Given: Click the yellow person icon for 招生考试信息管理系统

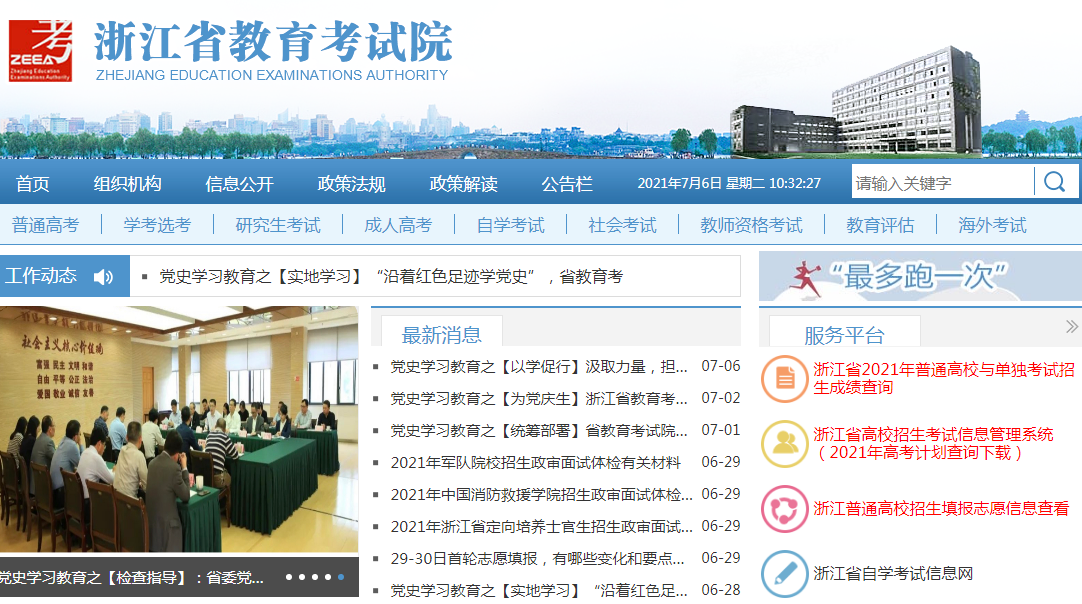Looking at the screenshot, I should [x=787, y=441].
